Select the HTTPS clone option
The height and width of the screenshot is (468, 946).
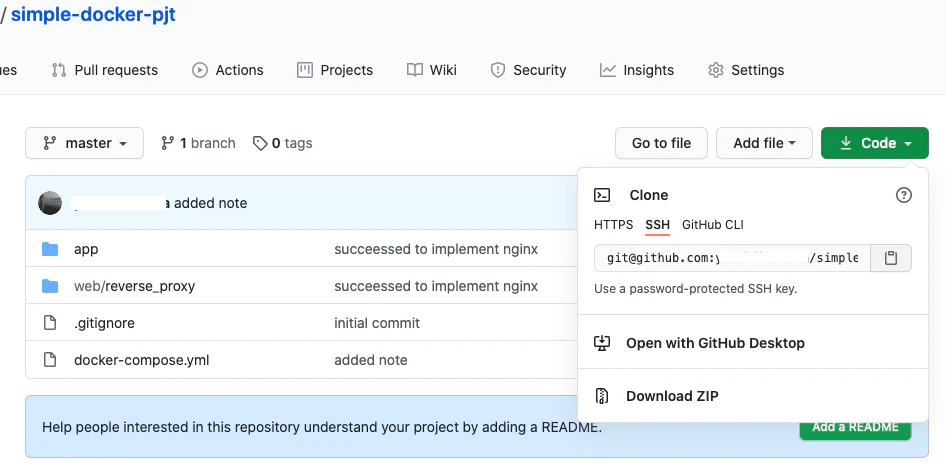tap(614, 225)
